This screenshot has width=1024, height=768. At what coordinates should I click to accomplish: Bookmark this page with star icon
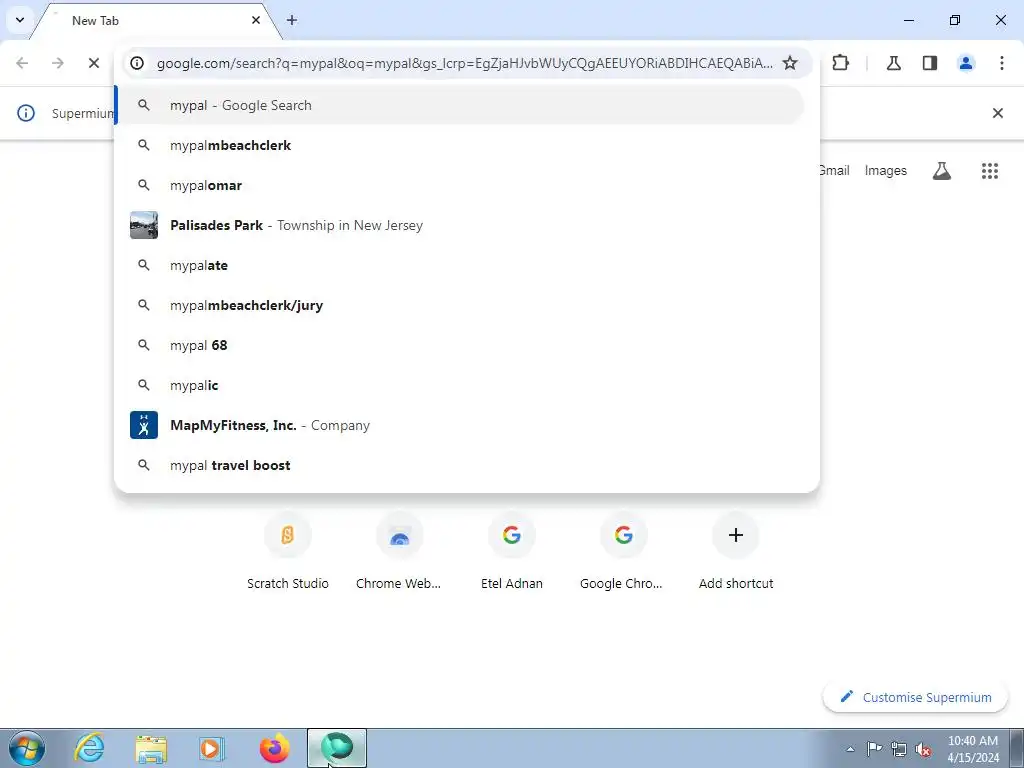tap(790, 63)
